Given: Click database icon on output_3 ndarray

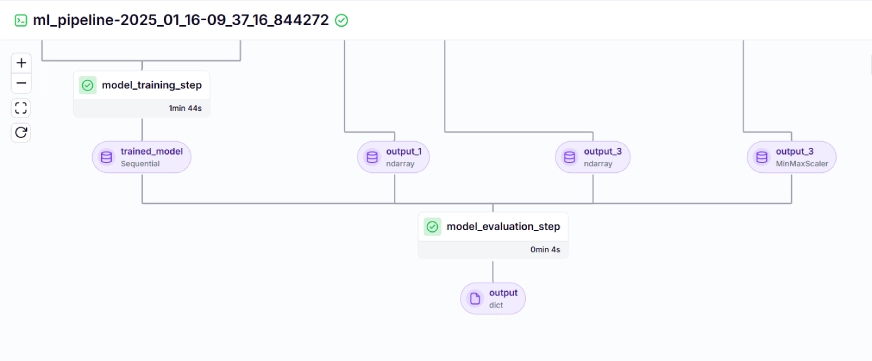Looking at the screenshot, I should pyautogui.click(x=569, y=157).
